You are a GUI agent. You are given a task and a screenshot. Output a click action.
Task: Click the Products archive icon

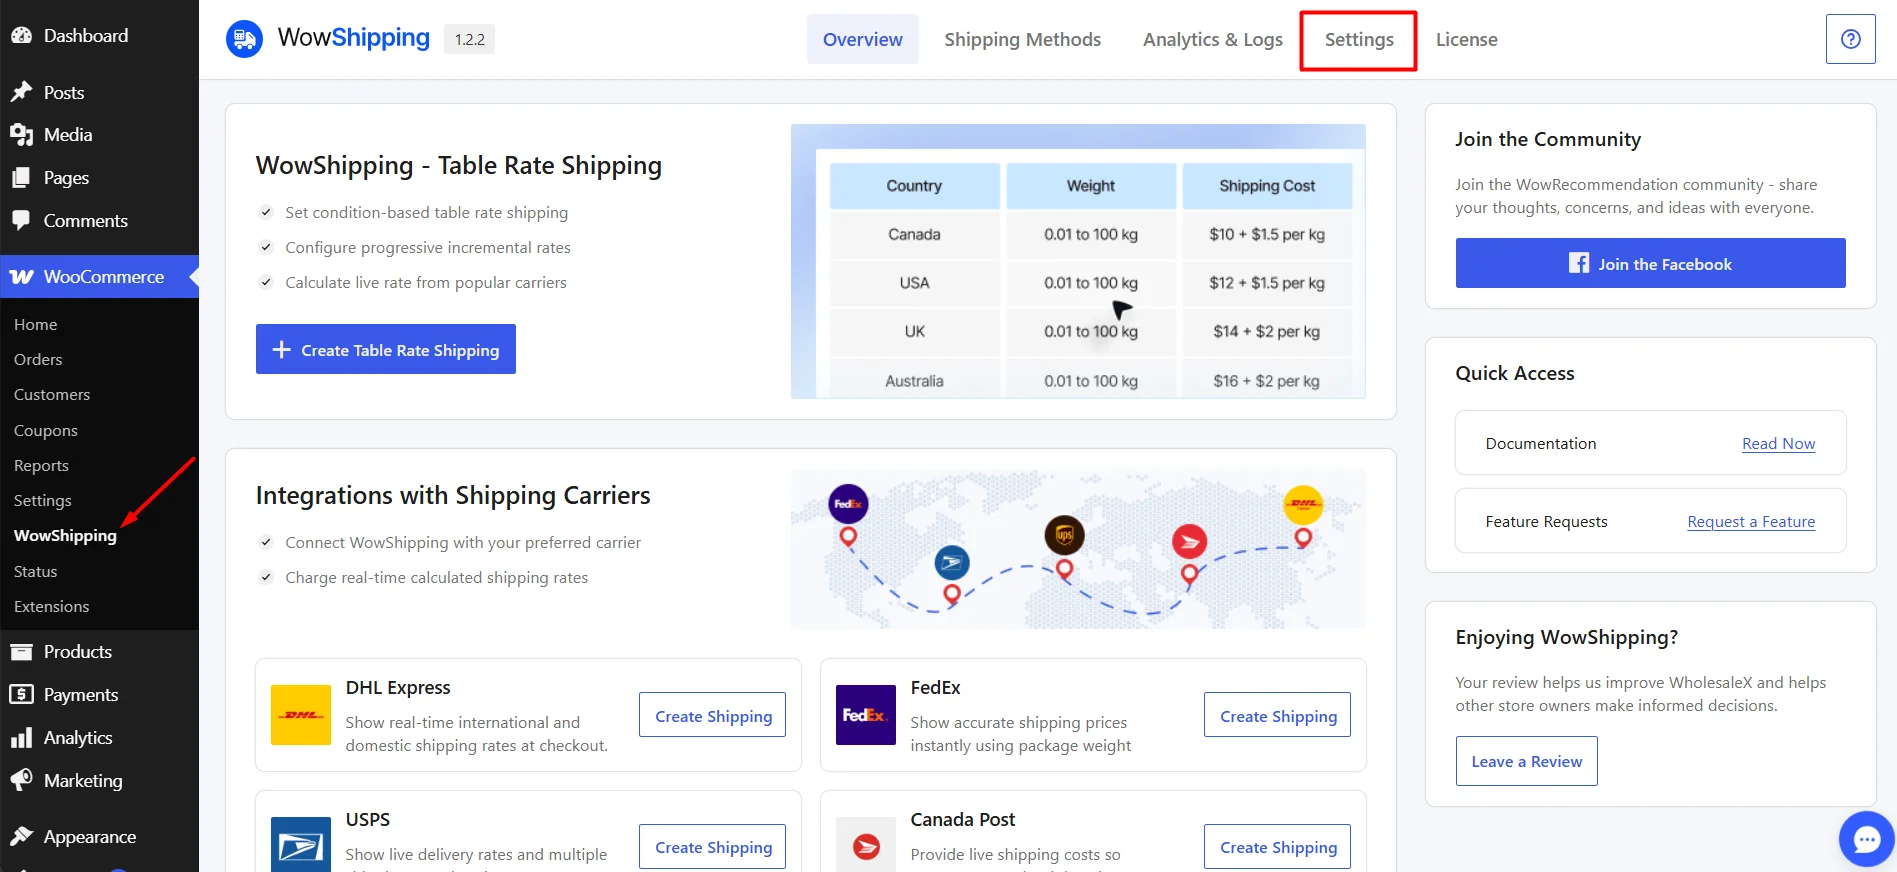[21, 652]
